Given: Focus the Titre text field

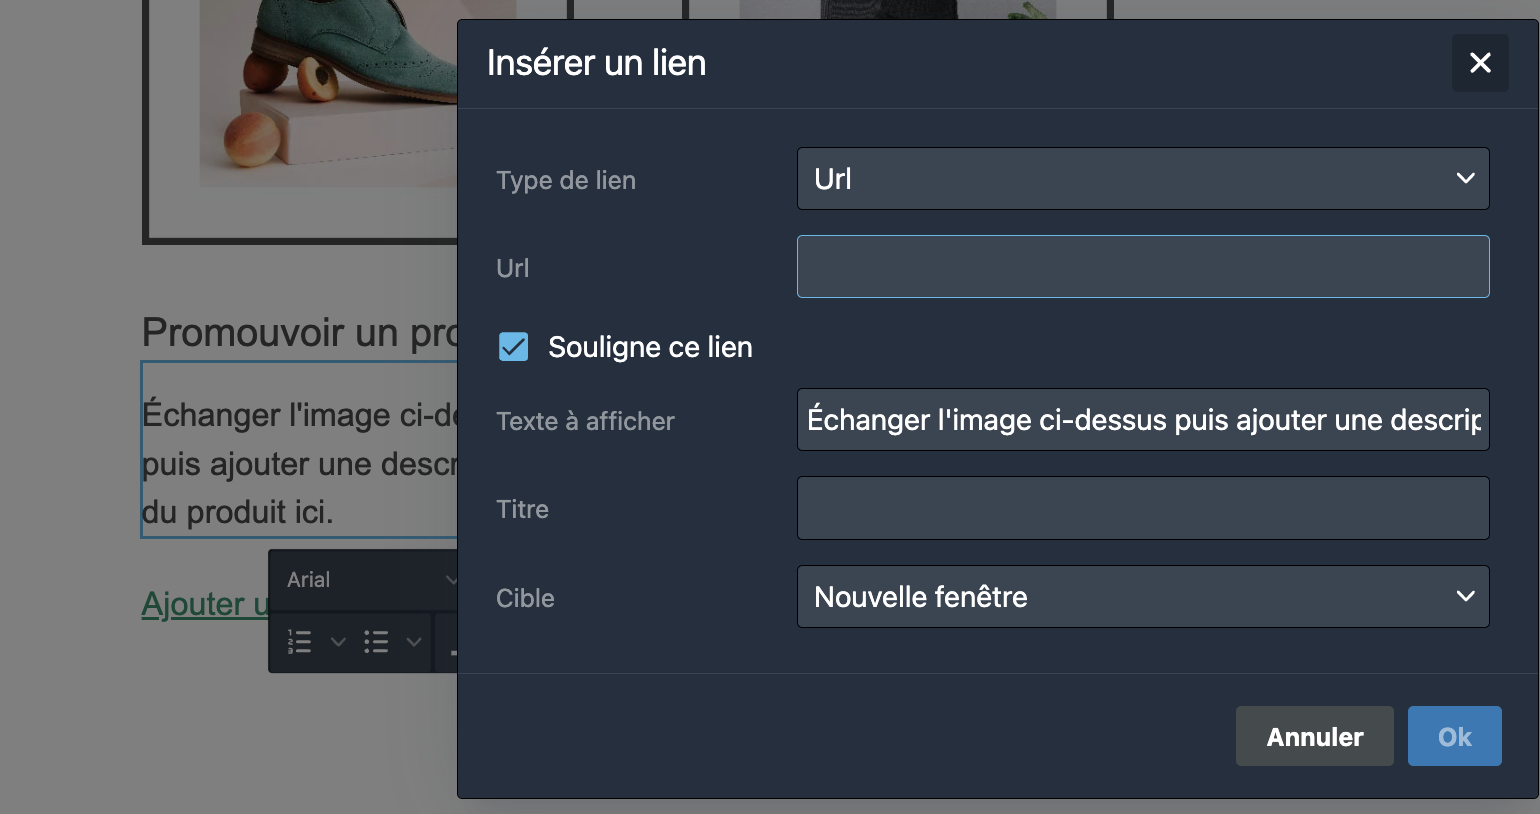Looking at the screenshot, I should click(x=1142, y=508).
